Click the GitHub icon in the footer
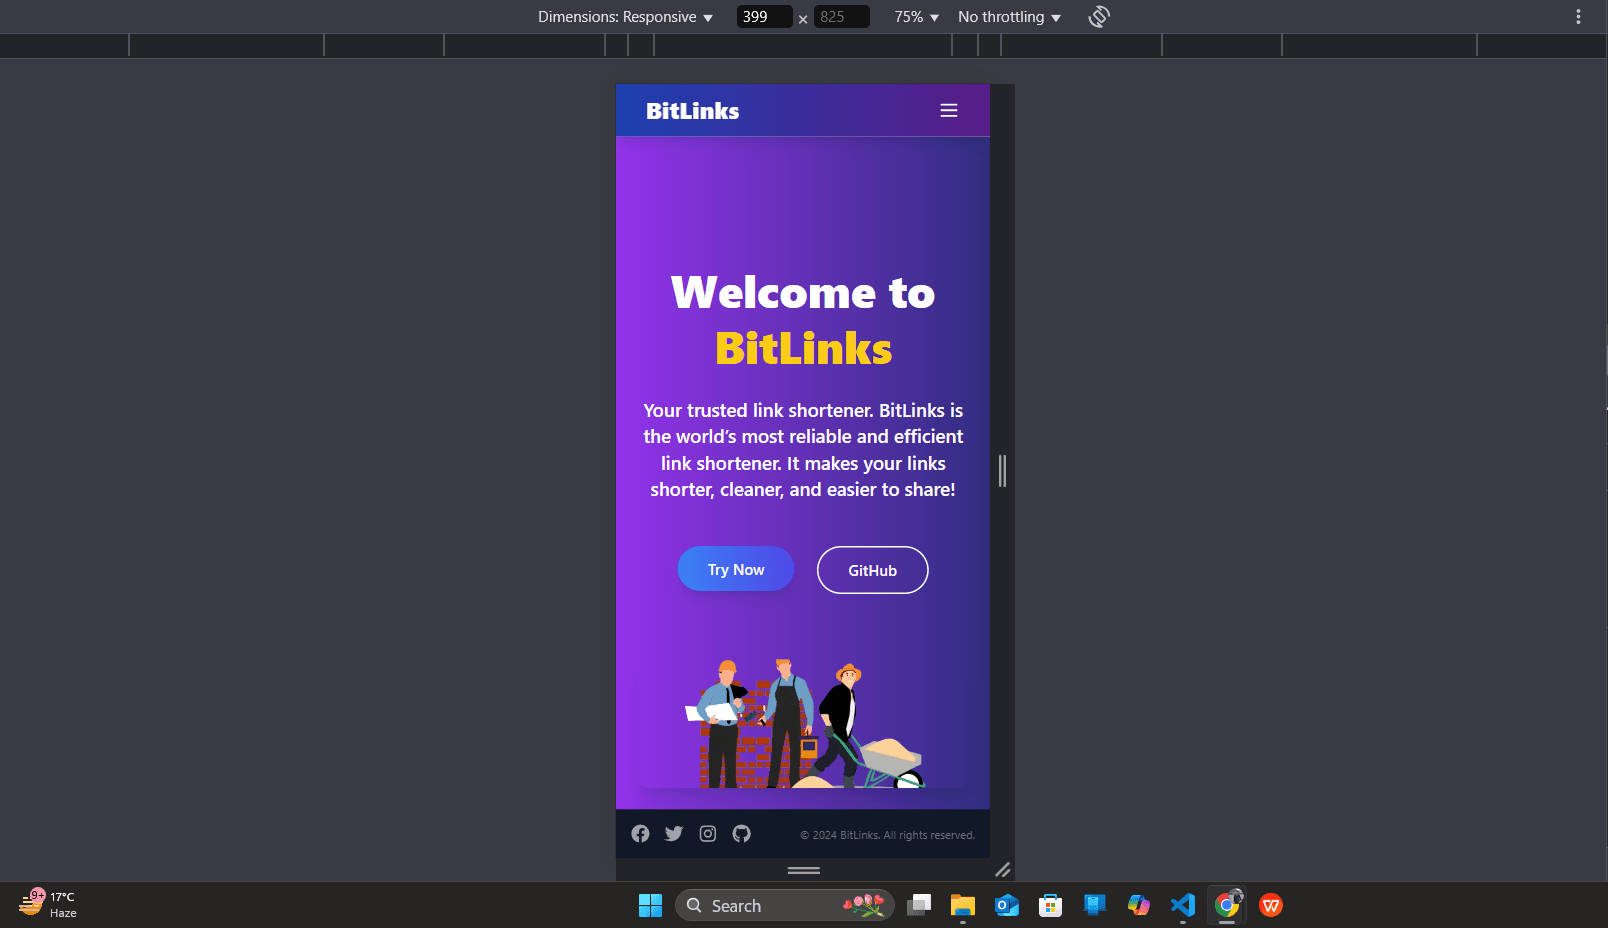This screenshot has width=1608, height=928. coord(741,833)
